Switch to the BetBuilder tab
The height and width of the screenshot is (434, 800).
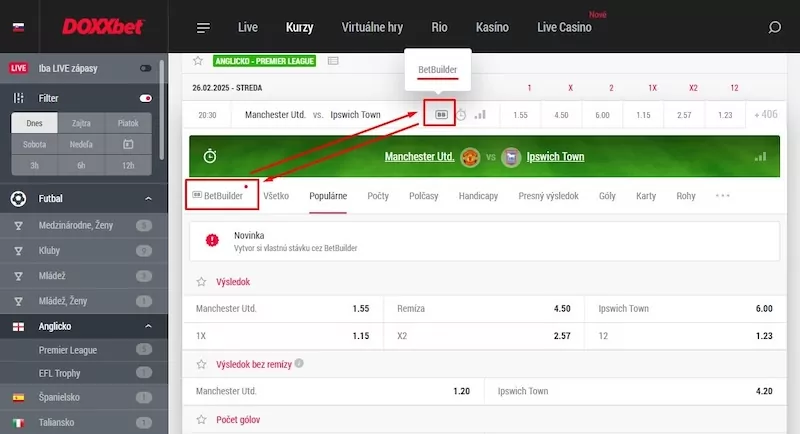(x=218, y=195)
